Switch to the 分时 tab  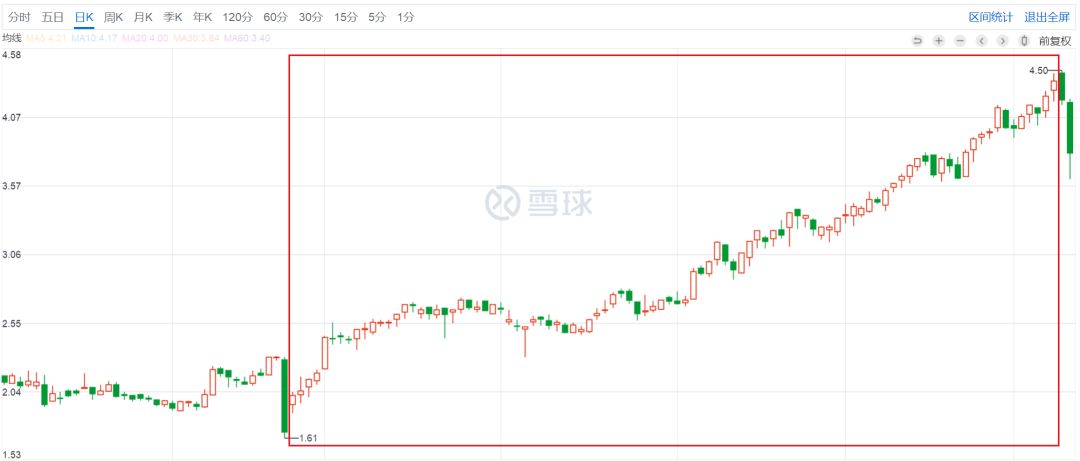click(19, 17)
